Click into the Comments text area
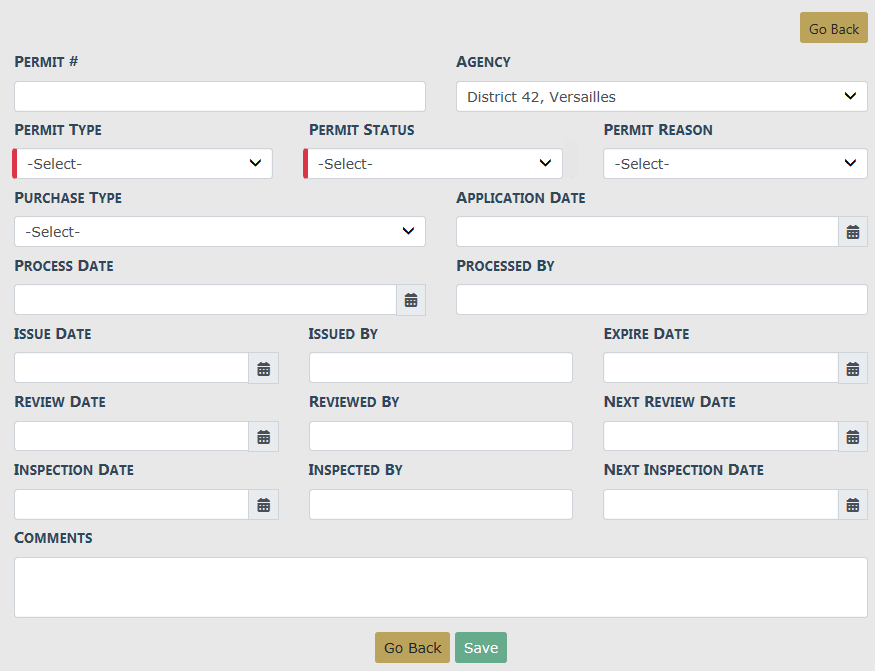 click(440, 587)
